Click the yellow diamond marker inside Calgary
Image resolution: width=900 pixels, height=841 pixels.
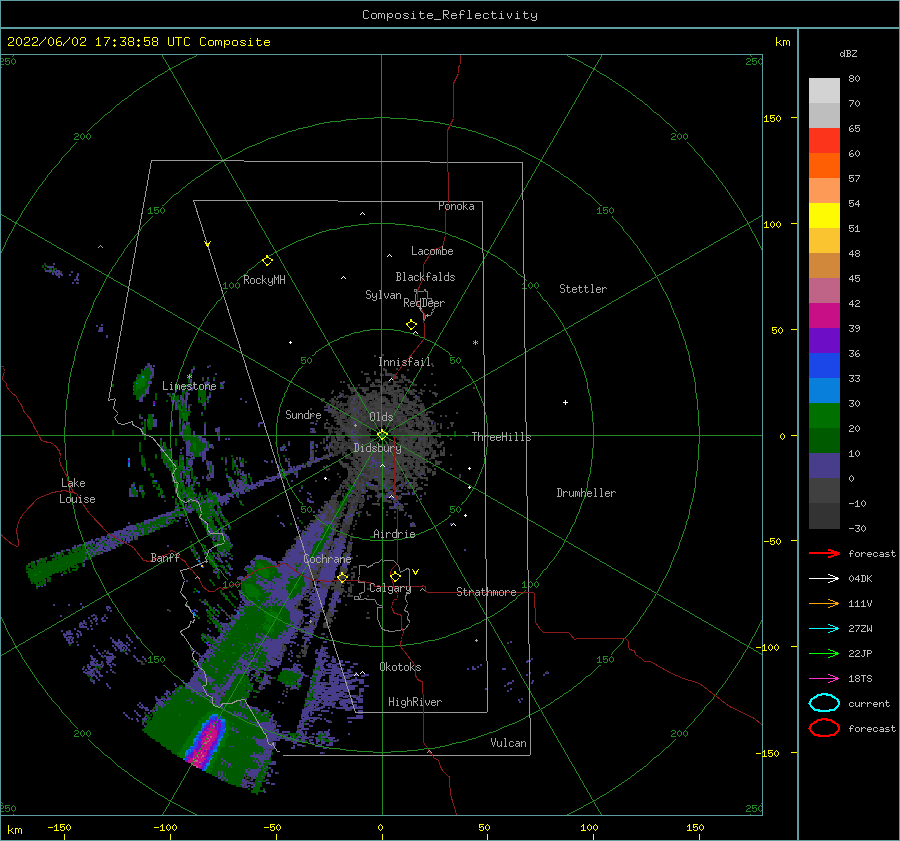(395, 576)
